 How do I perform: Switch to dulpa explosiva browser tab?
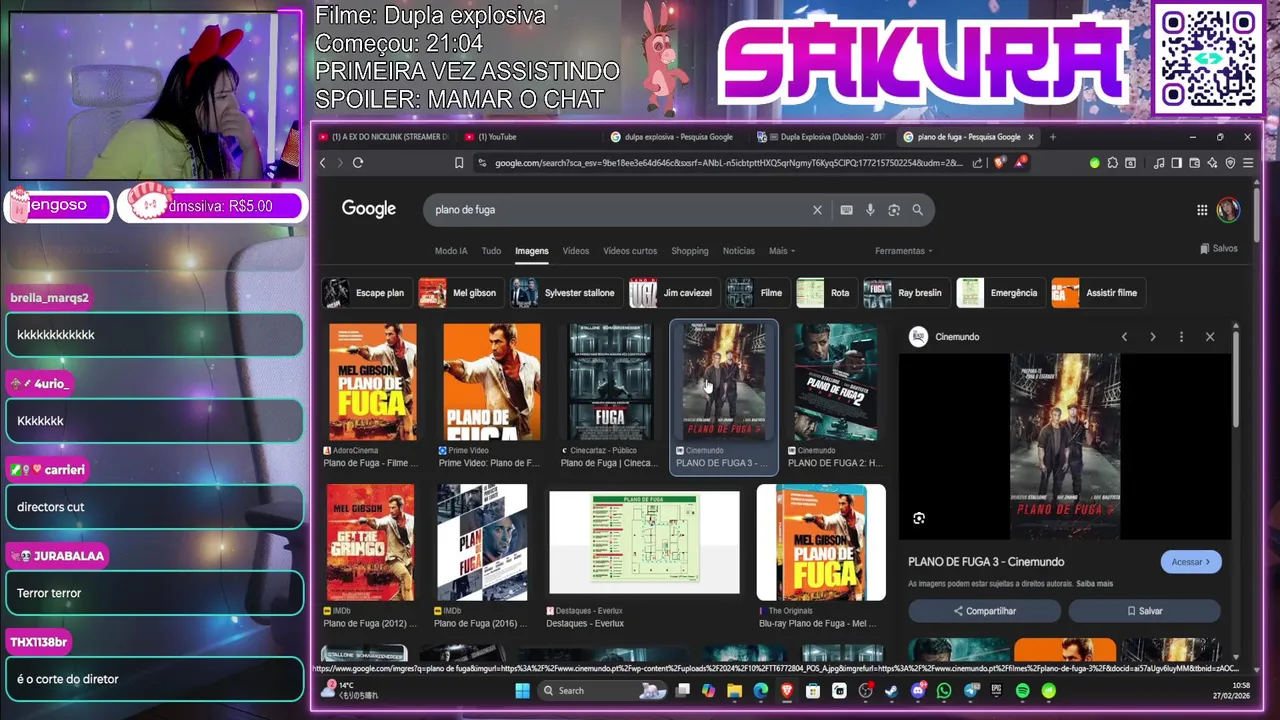click(x=673, y=137)
